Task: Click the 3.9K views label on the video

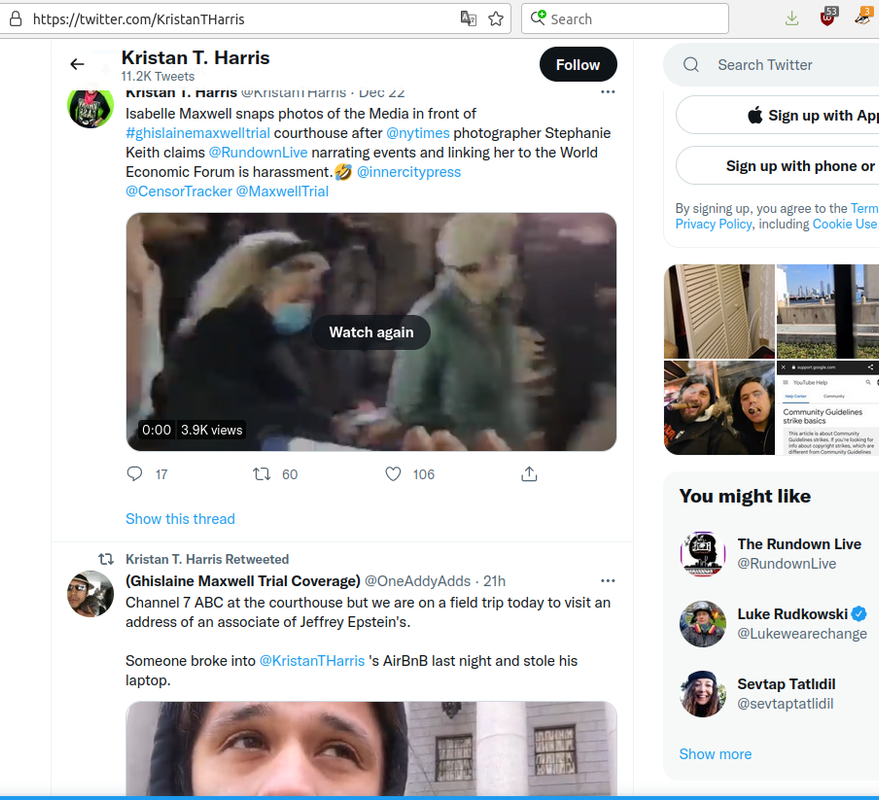Action: 211,431
